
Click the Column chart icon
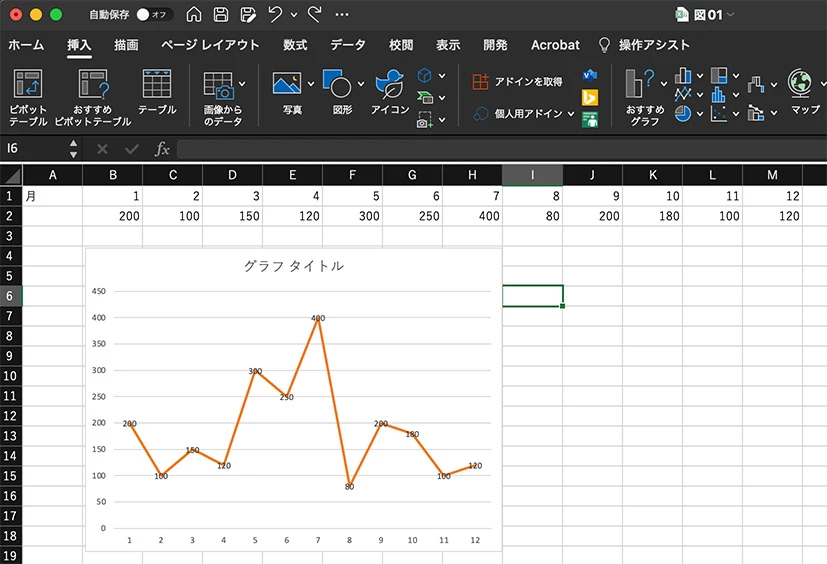(x=683, y=75)
